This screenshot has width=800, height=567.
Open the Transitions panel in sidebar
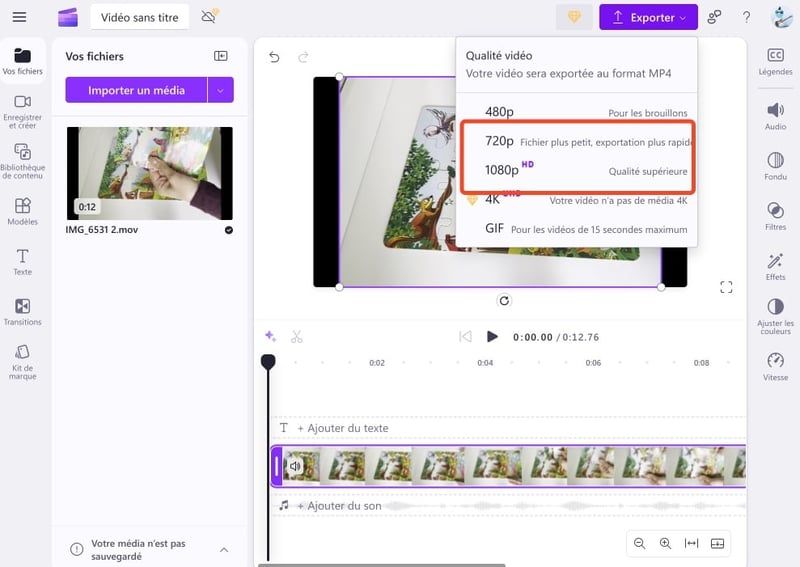pyautogui.click(x=22, y=311)
